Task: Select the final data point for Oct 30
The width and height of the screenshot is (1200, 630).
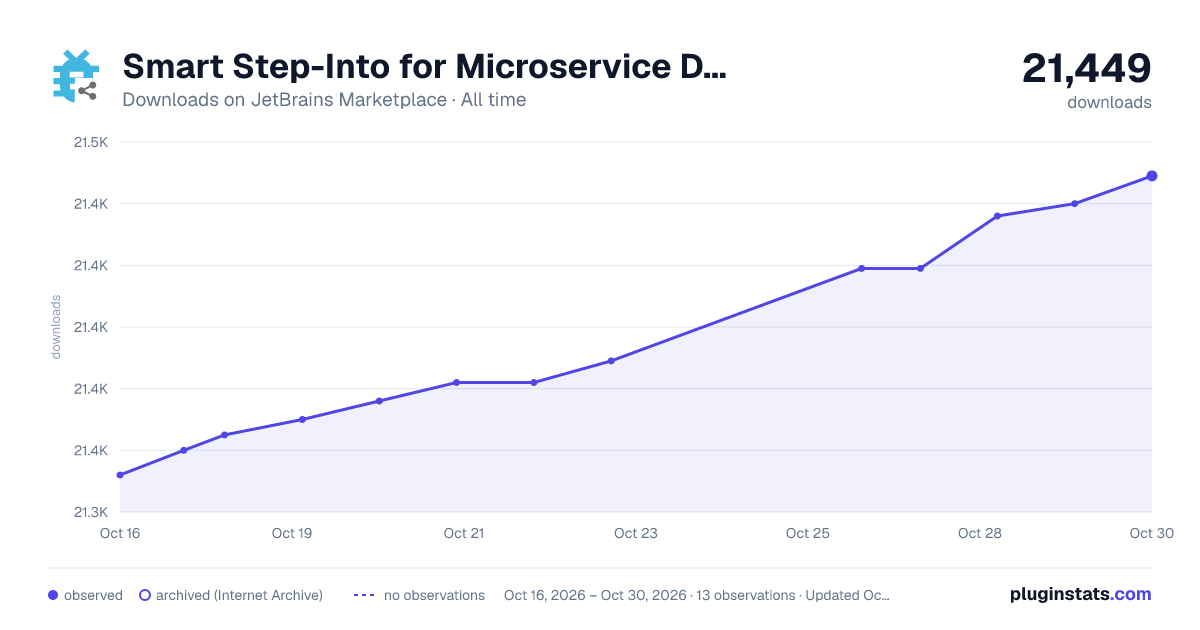Action: [x=1152, y=176]
